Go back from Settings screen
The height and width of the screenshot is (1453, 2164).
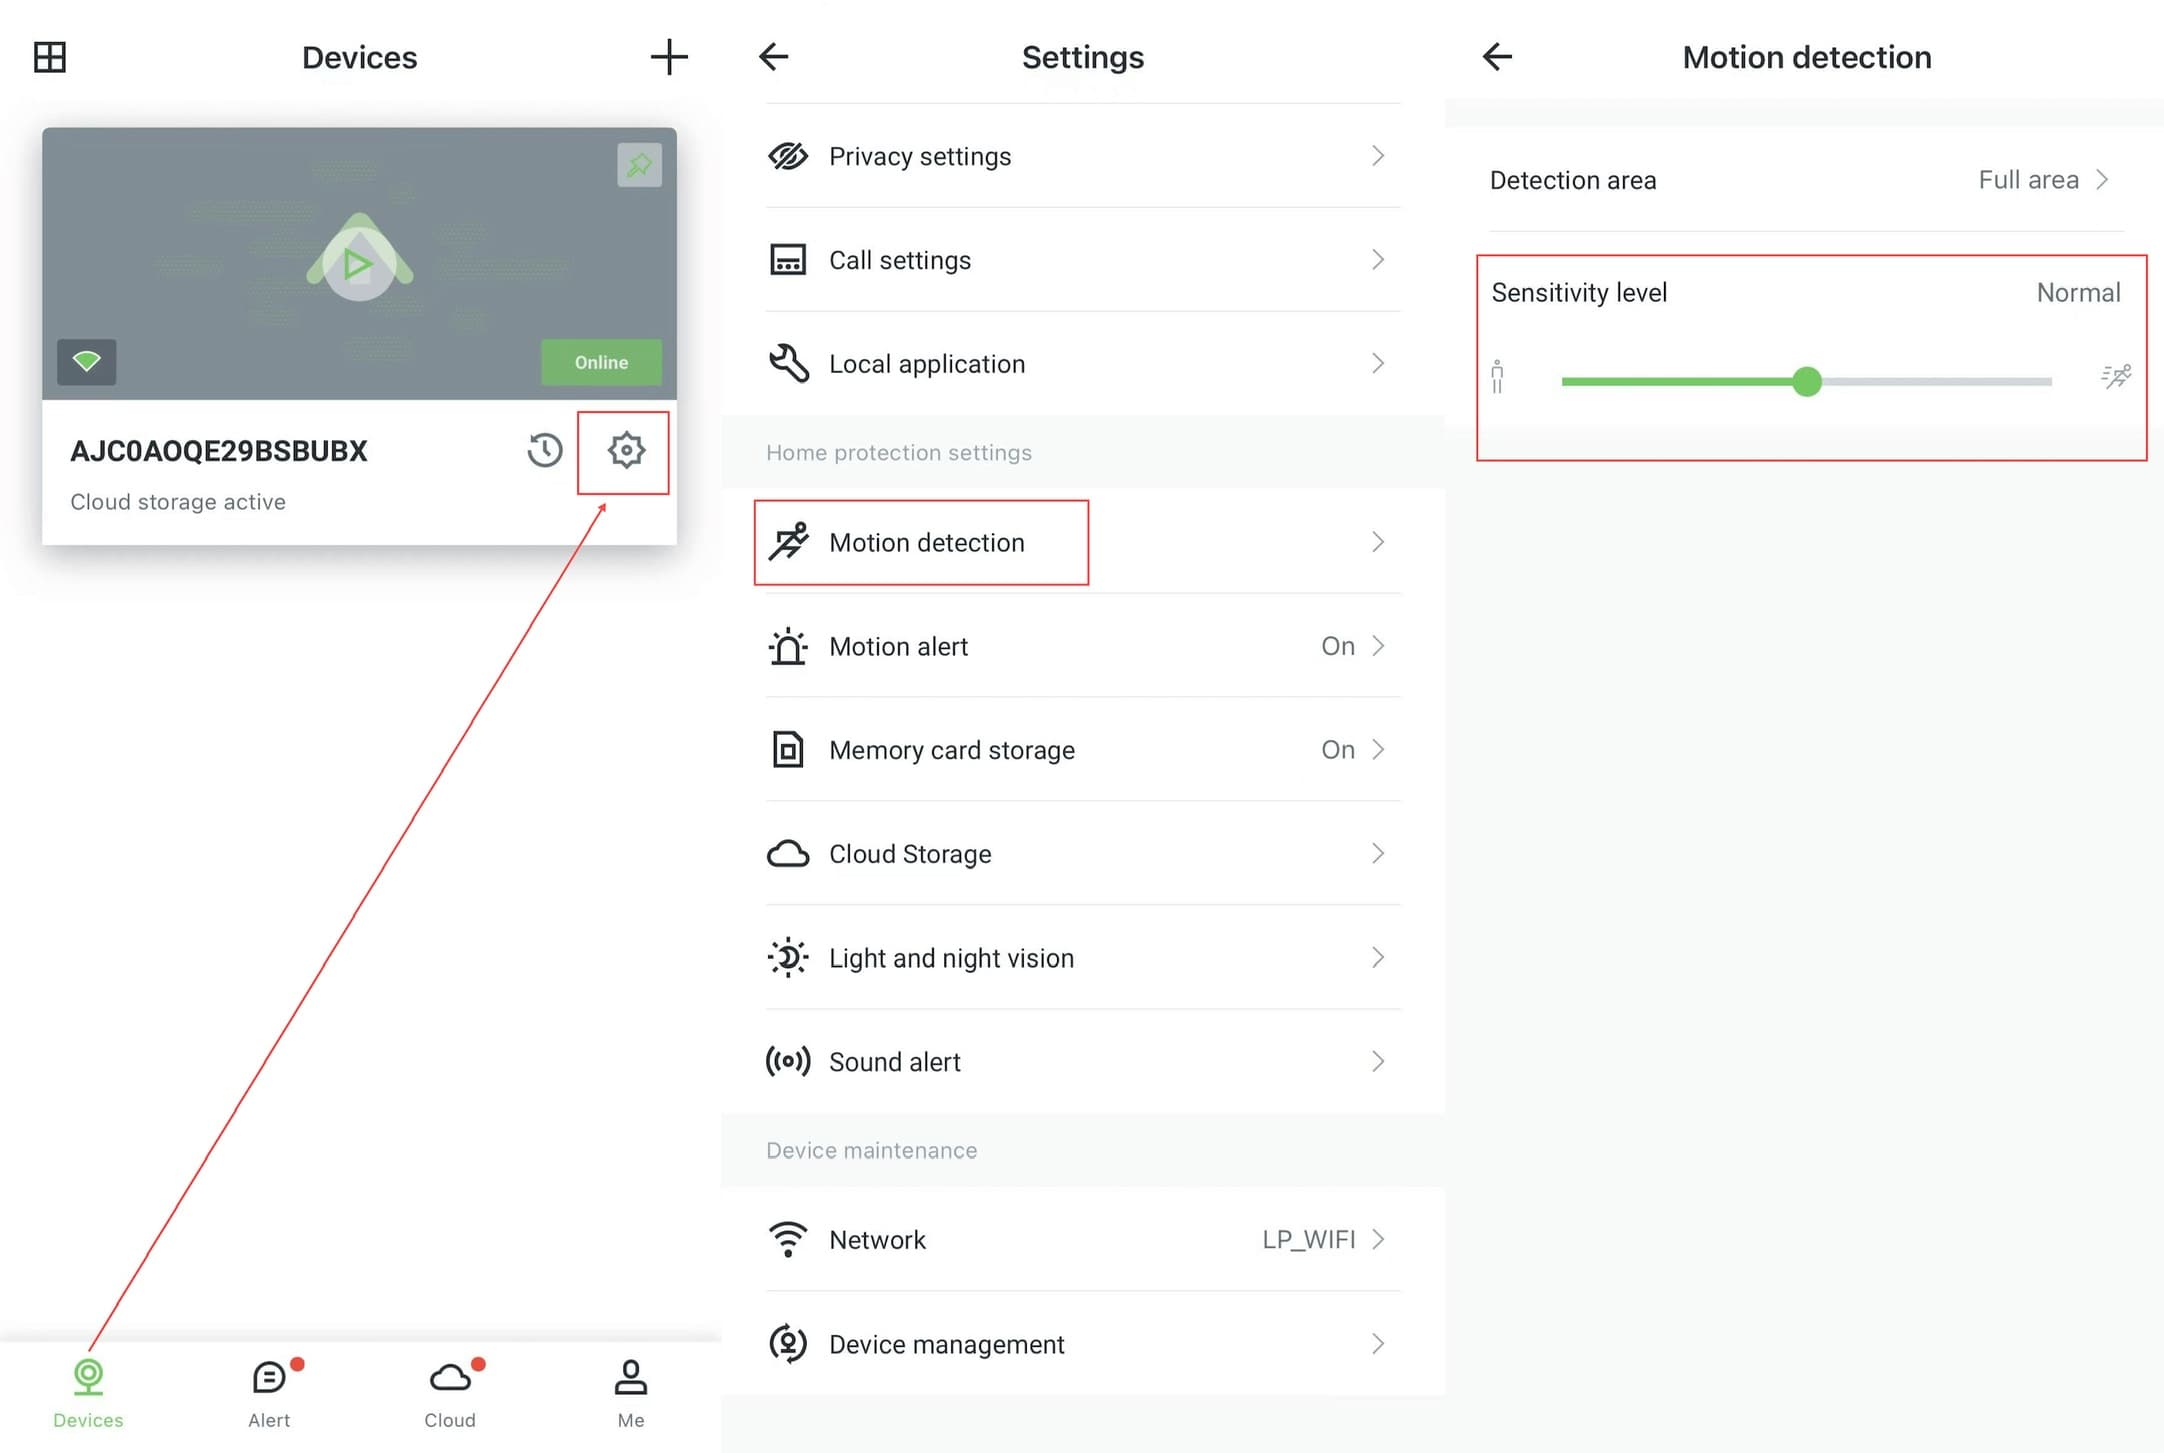(x=774, y=57)
